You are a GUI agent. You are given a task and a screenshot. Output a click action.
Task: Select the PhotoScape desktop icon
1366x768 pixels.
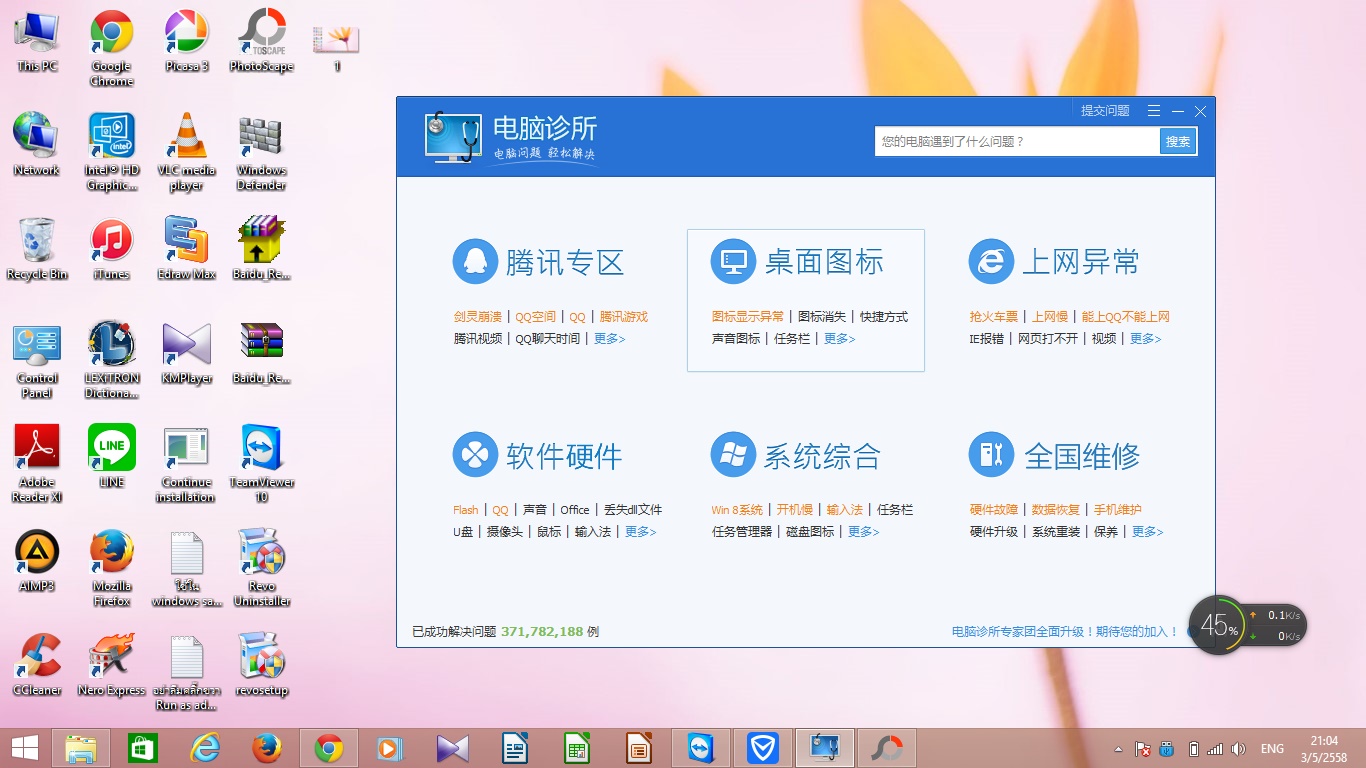pyautogui.click(x=262, y=40)
